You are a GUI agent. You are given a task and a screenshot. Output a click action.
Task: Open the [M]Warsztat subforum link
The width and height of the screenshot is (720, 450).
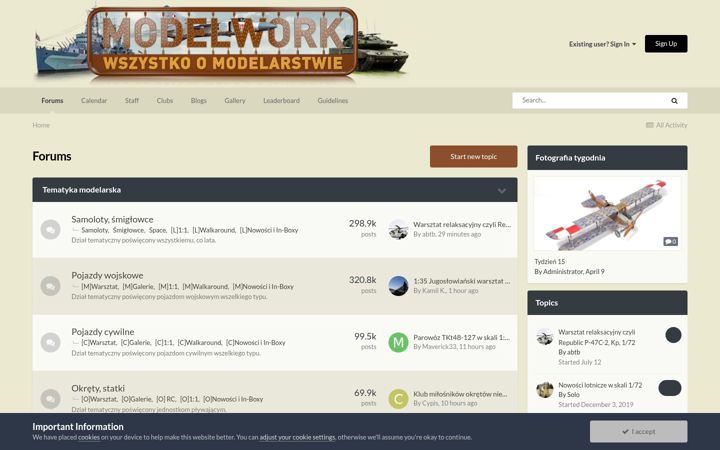pos(100,287)
